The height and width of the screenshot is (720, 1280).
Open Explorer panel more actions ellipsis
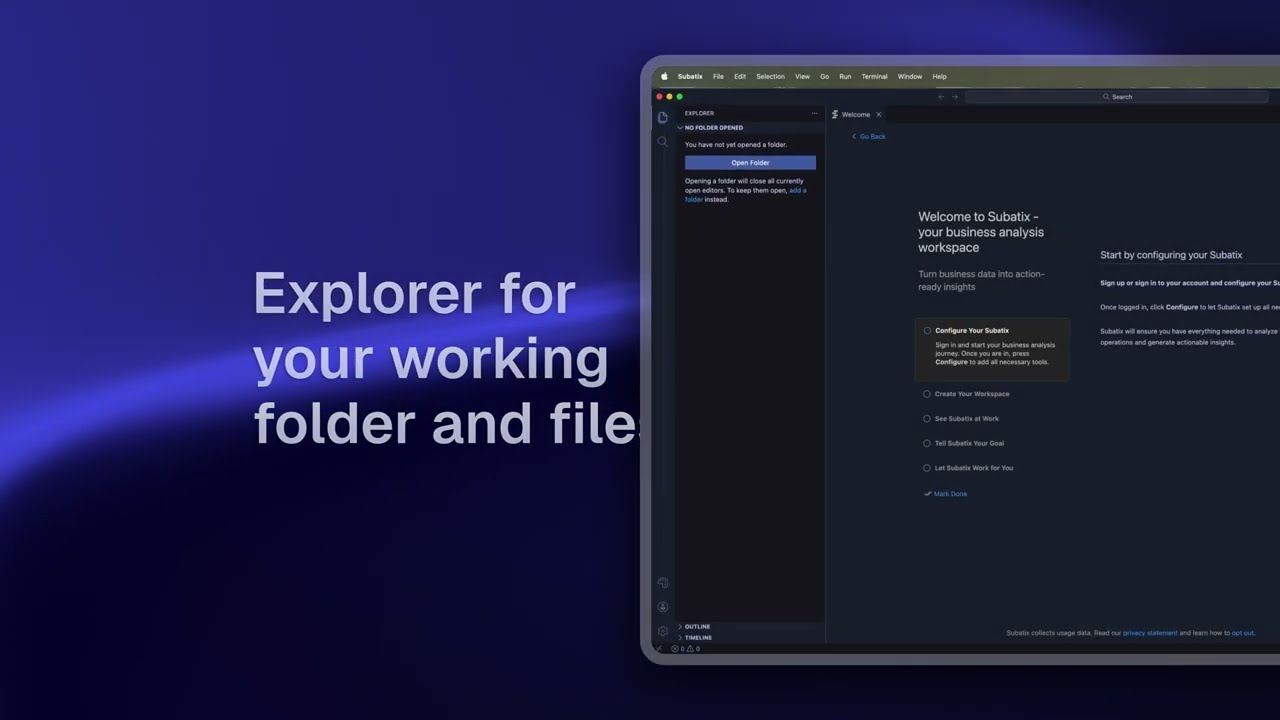814,113
